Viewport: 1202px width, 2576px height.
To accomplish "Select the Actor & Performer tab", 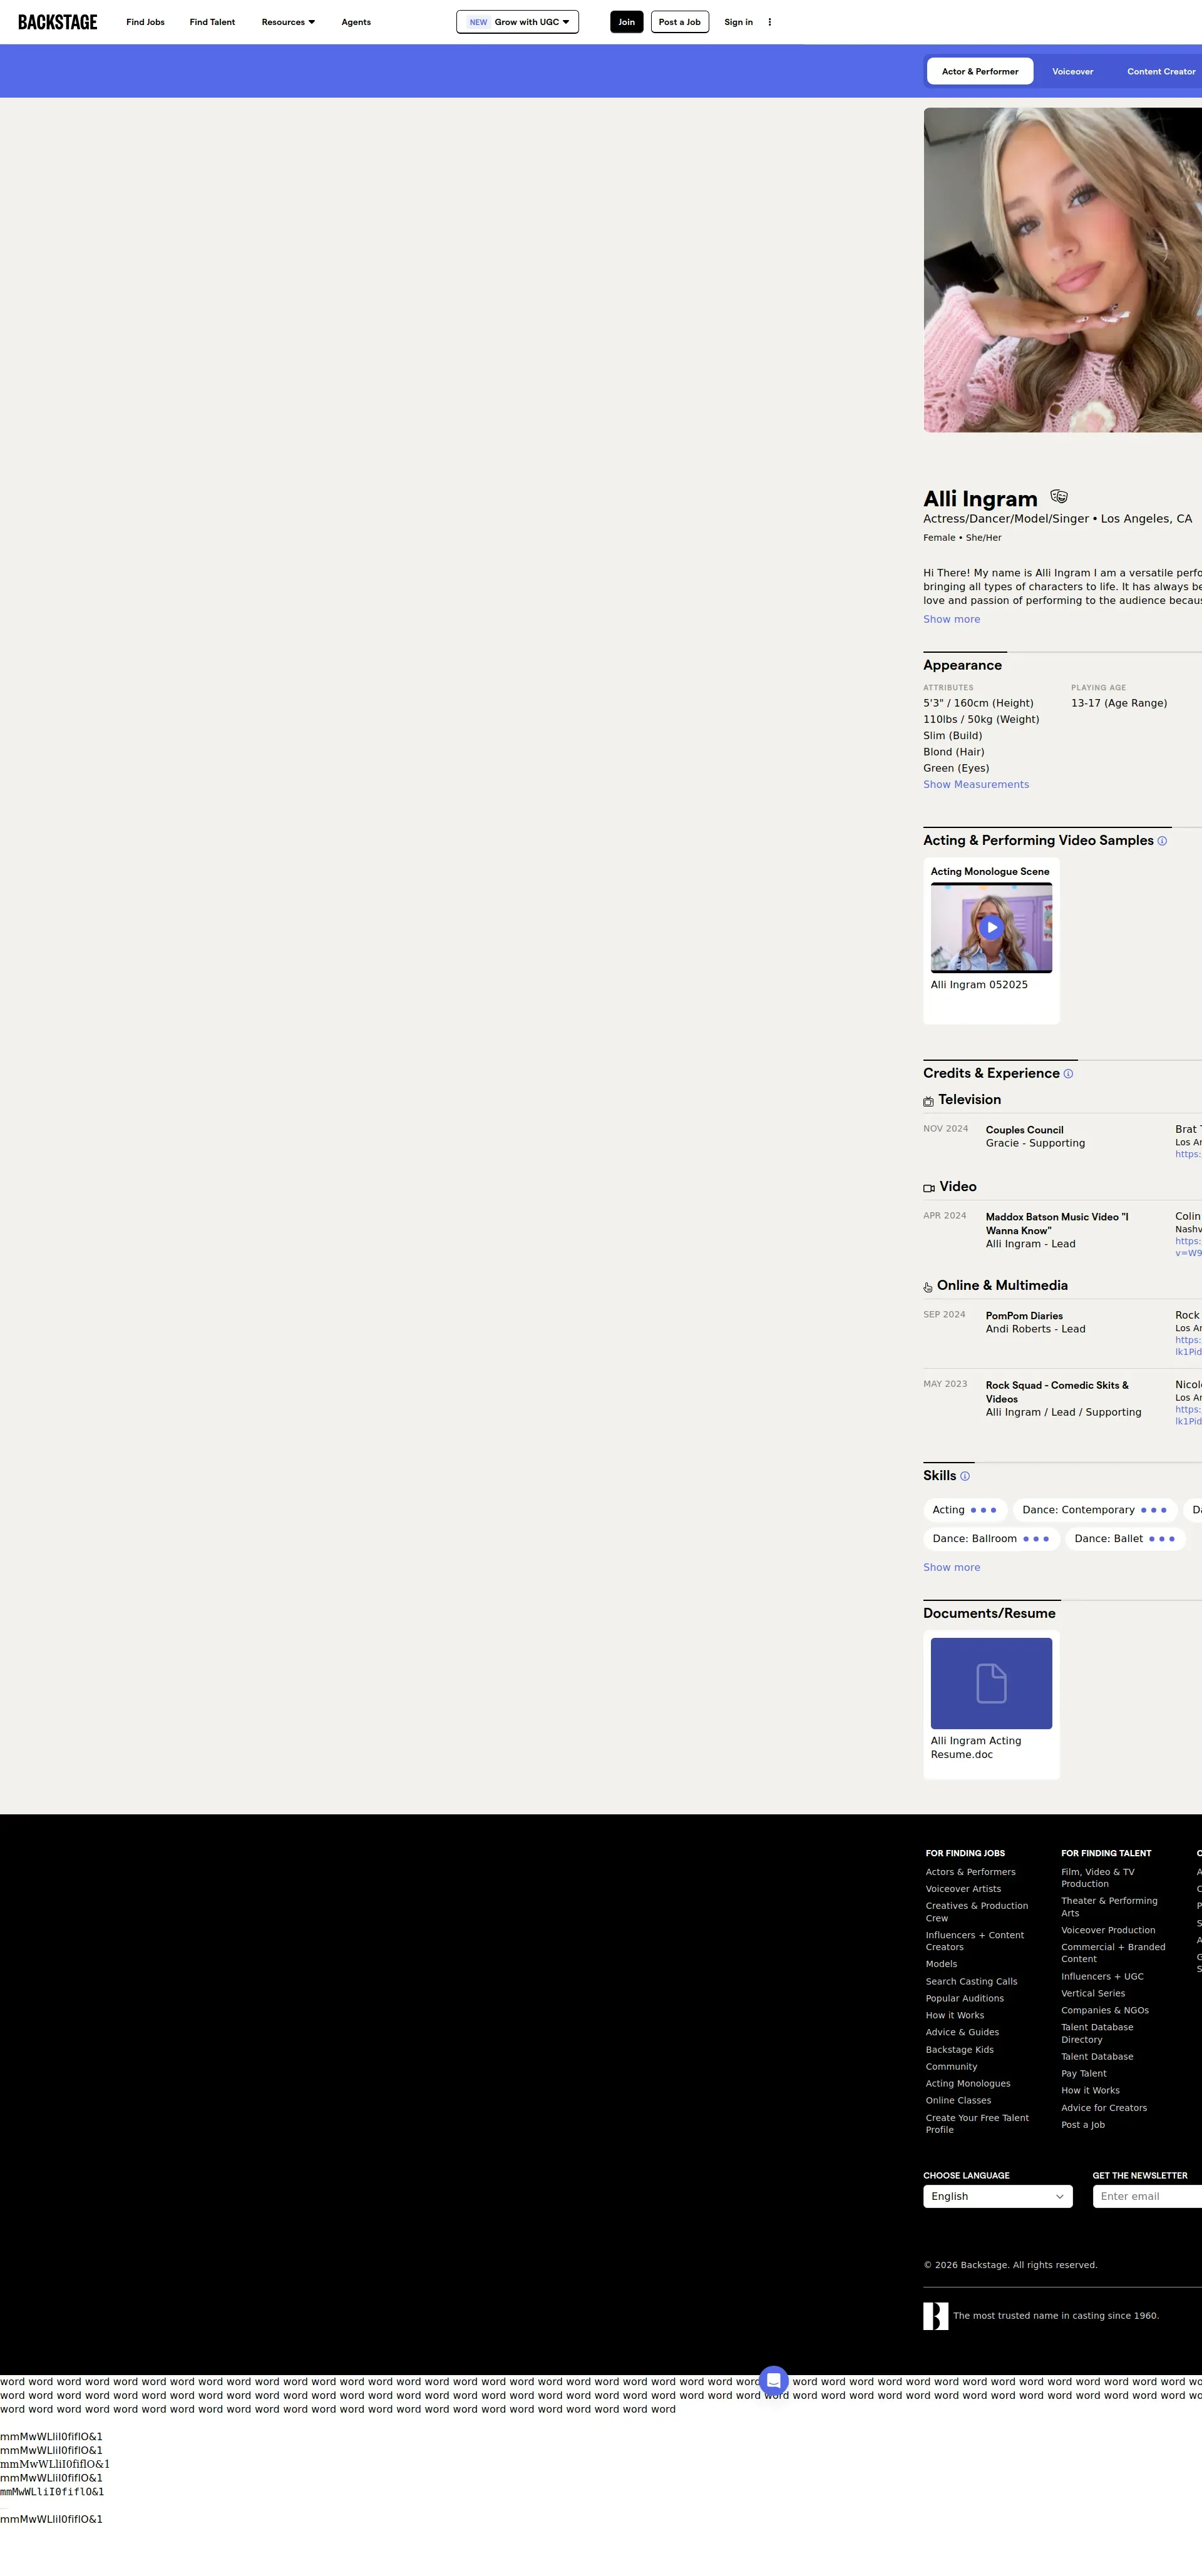I will point(979,71).
